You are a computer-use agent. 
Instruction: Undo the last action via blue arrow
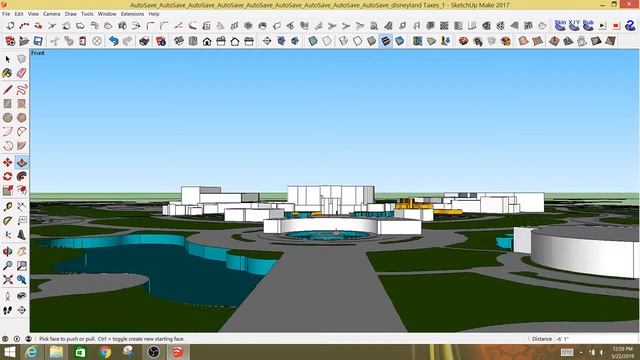[x=113, y=41]
